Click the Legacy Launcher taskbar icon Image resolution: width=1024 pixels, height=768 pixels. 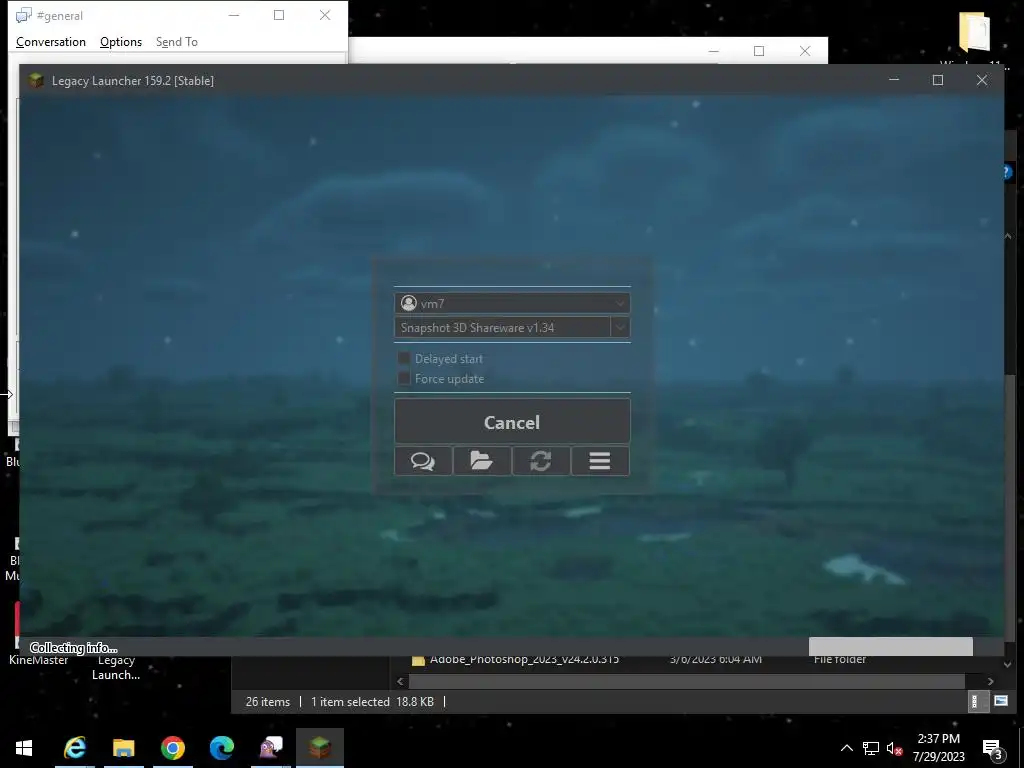point(319,748)
